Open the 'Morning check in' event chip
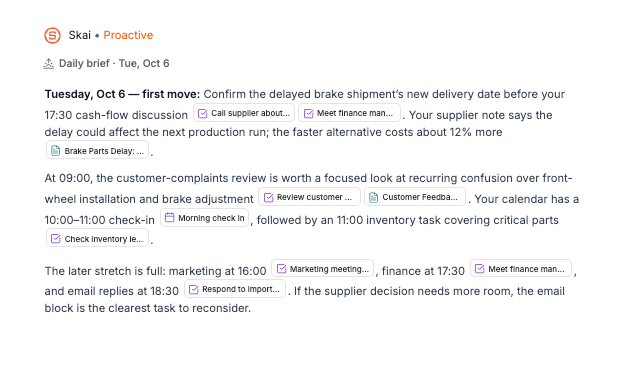 click(204, 218)
